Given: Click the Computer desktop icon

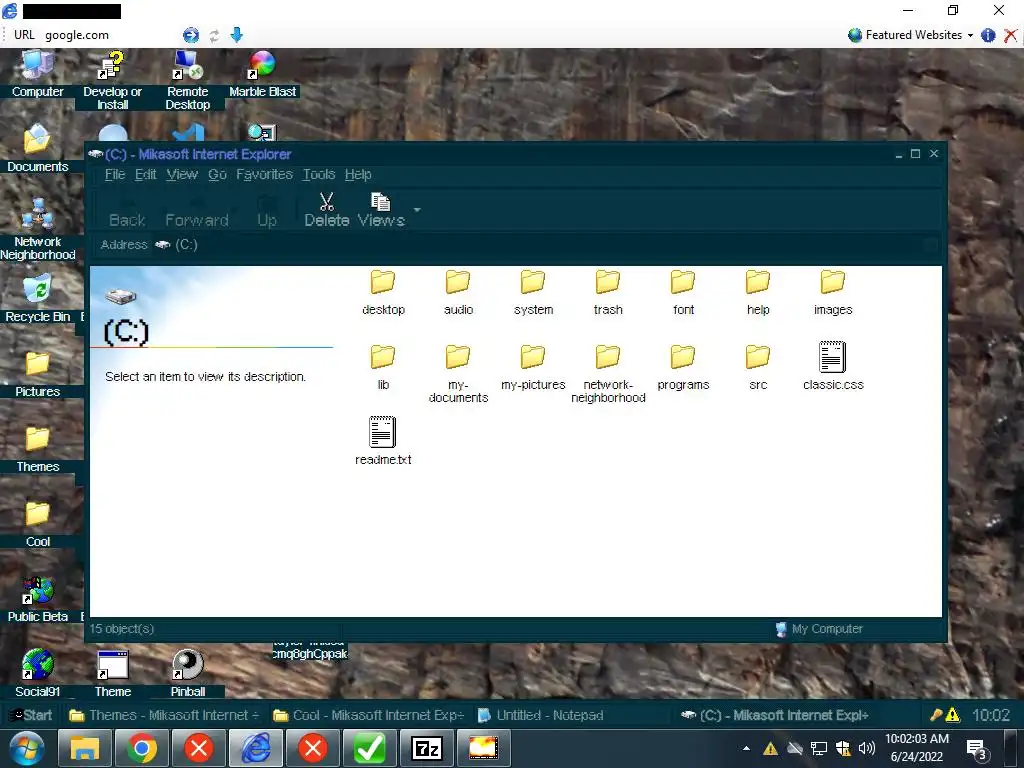Looking at the screenshot, I should tap(37, 74).
